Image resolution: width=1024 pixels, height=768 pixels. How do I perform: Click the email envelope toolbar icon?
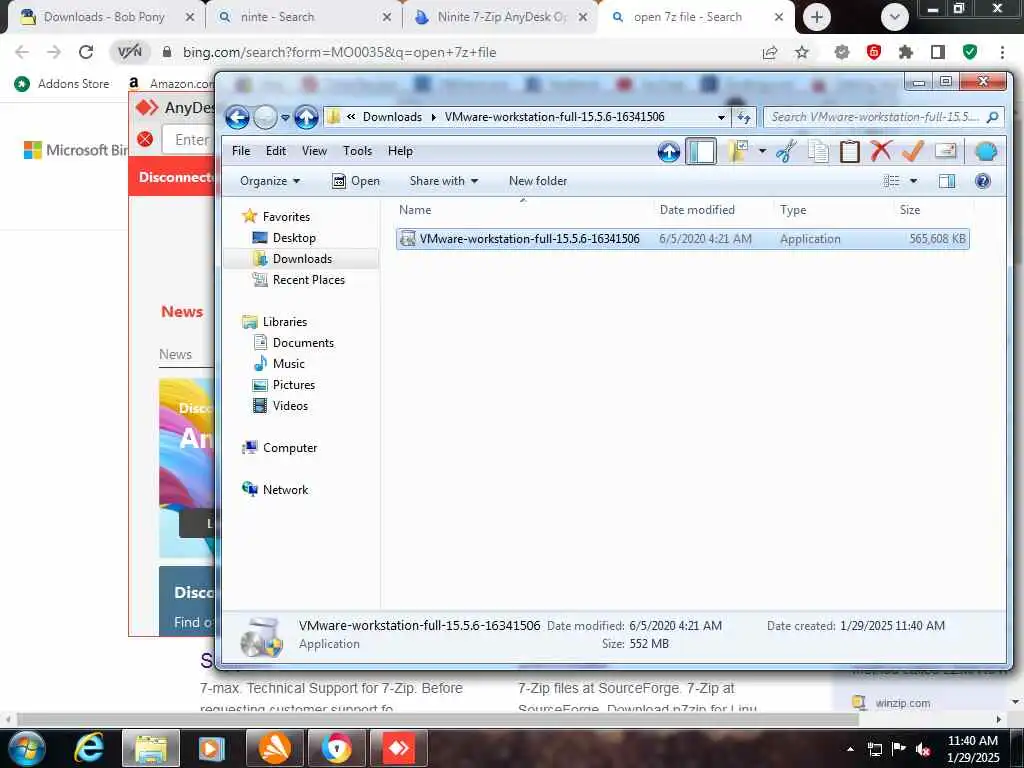pos(946,152)
